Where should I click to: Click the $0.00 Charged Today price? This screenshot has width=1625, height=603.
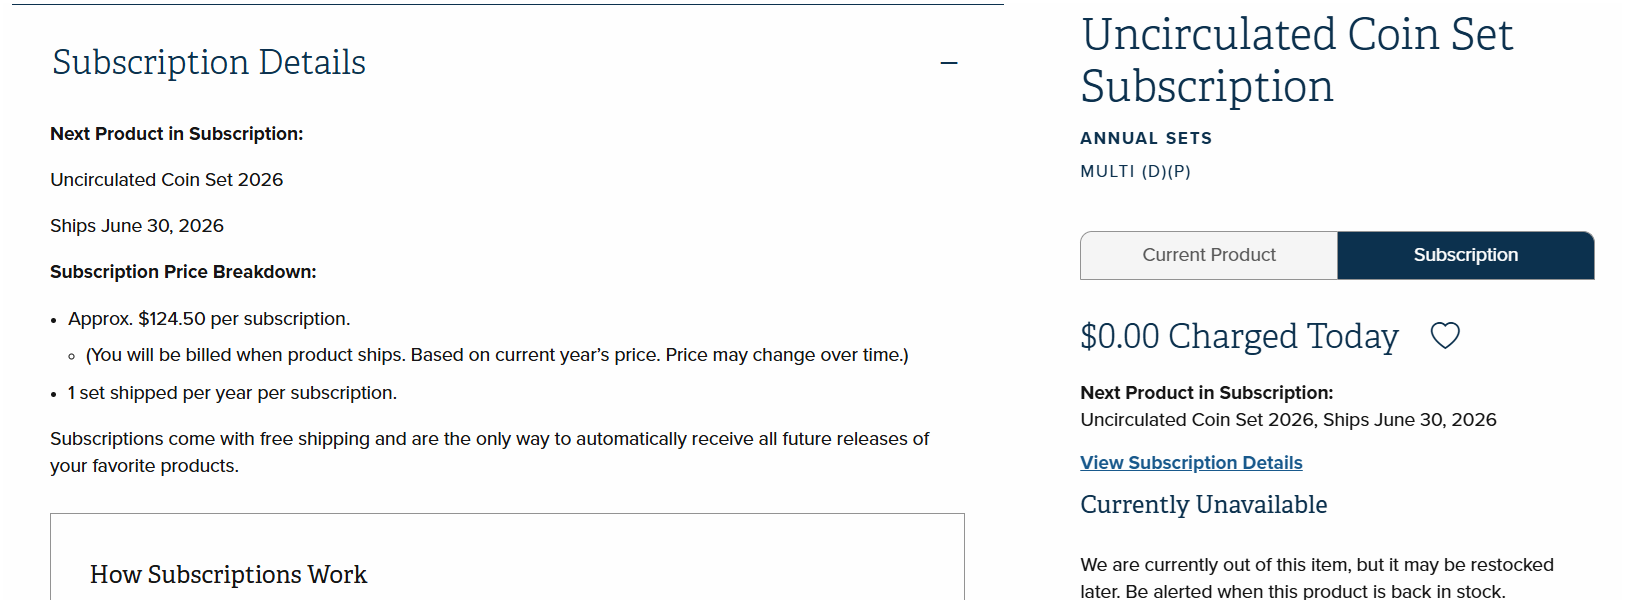pyautogui.click(x=1239, y=336)
